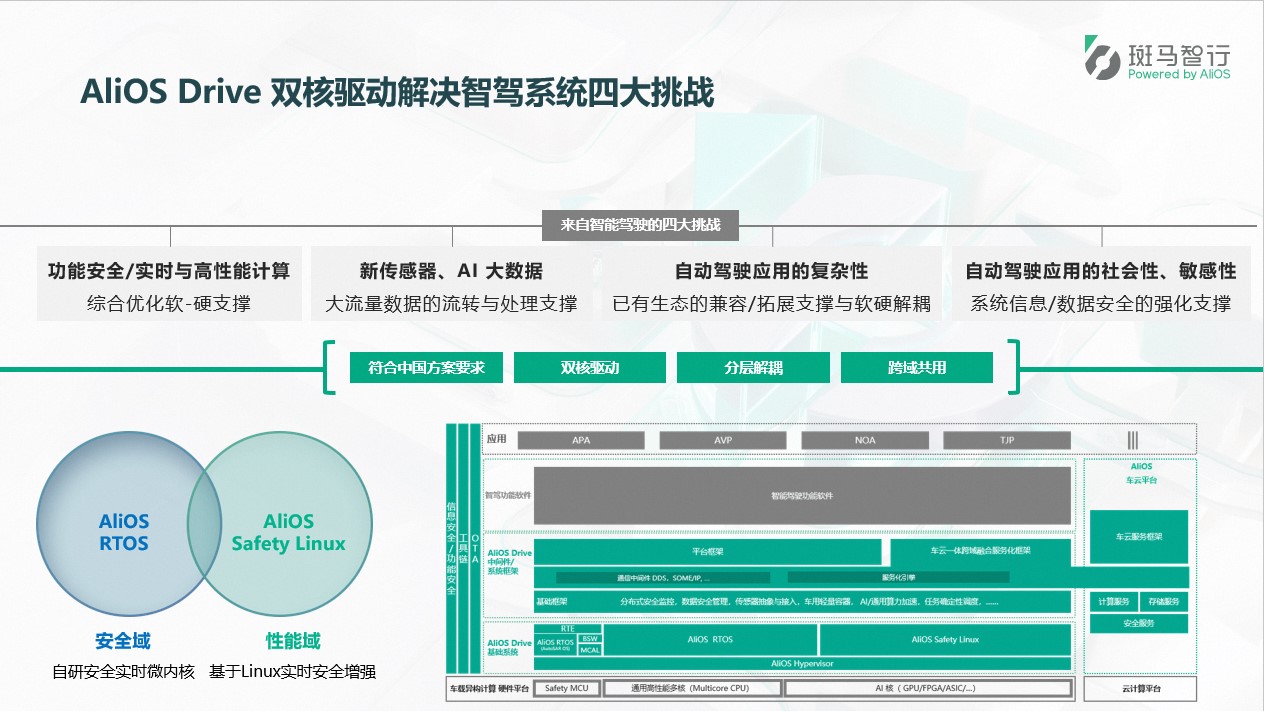Click the small 'MCAL' box
The height and width of the screenshot is (711, 1264).
590,650
